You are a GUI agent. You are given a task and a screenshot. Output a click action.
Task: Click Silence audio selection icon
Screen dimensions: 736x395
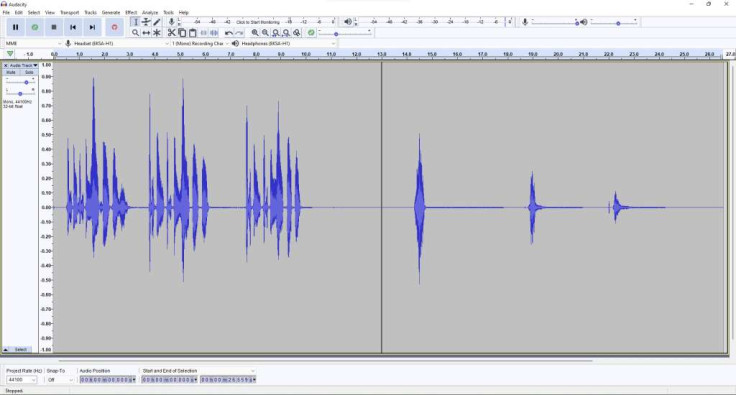pyautogui.click(x=214, y=33)
